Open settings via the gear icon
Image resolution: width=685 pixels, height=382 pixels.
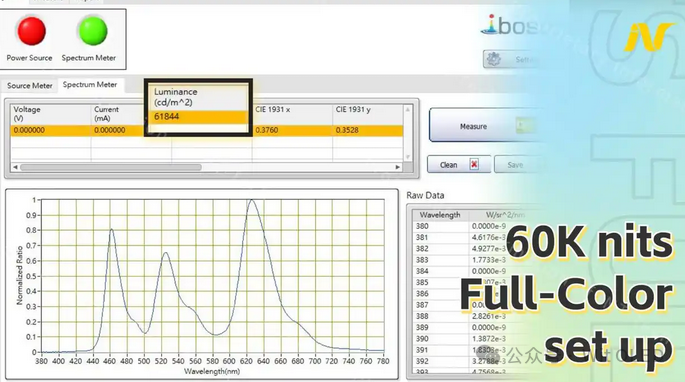(494, 59)
